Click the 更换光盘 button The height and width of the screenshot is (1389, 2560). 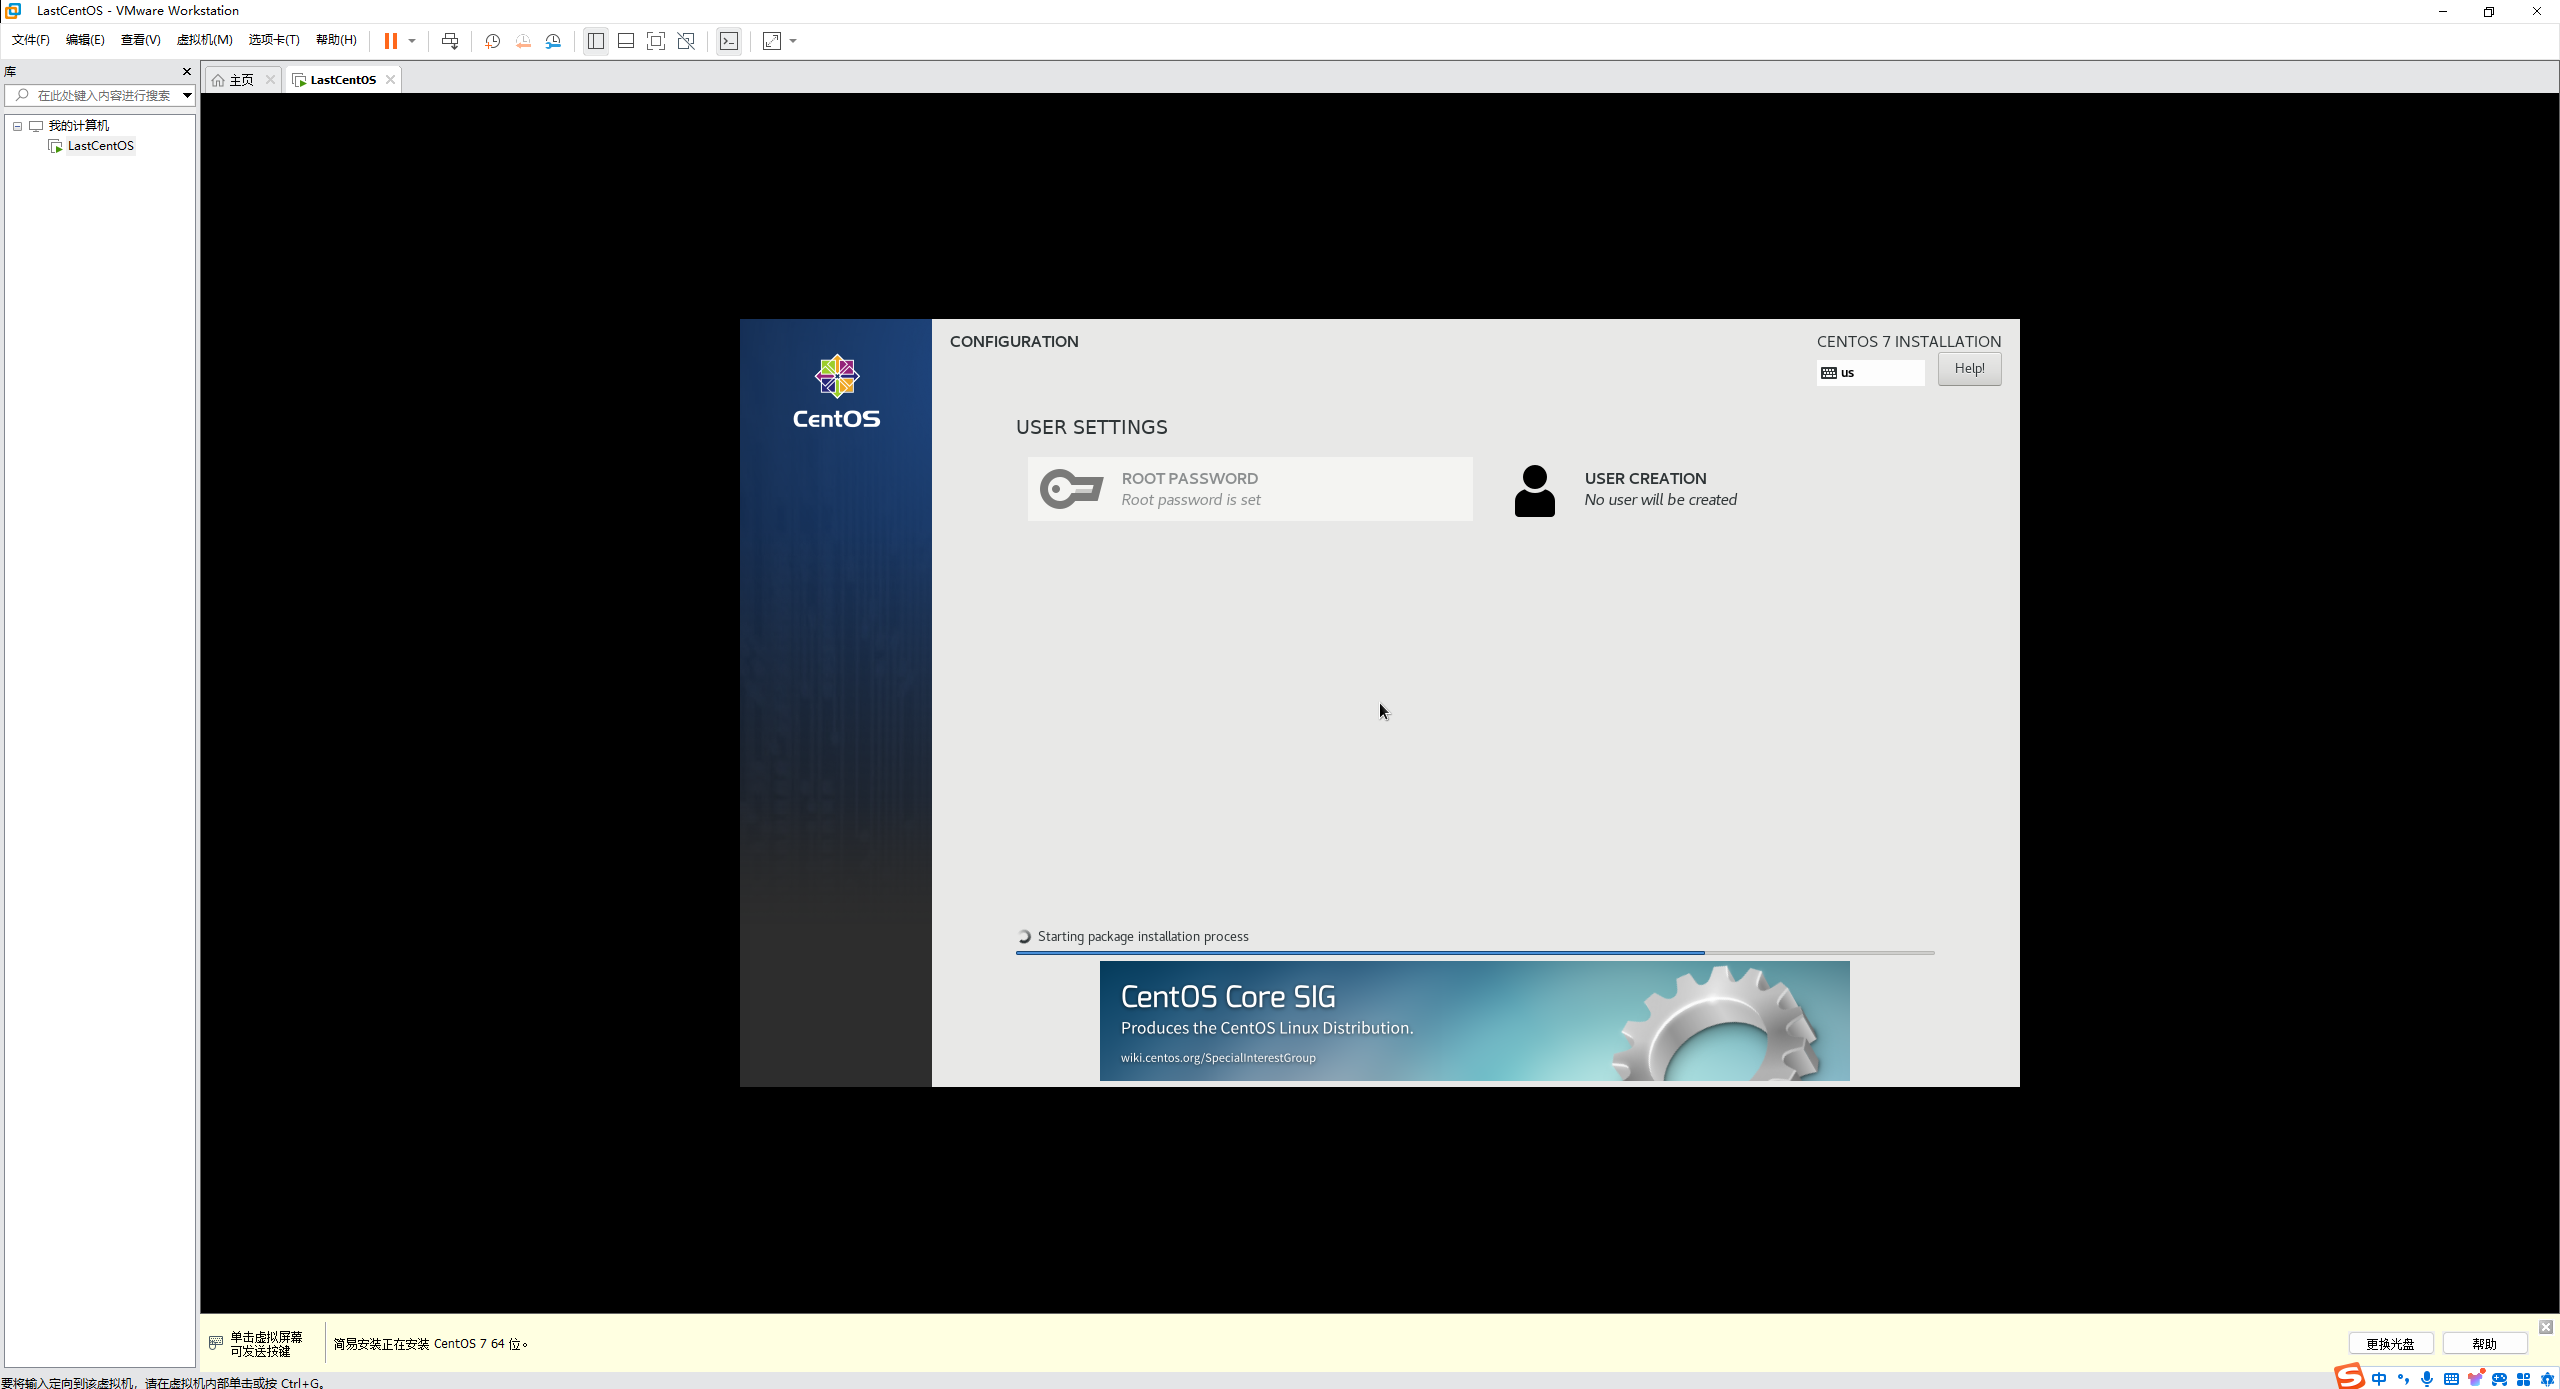pos(2390,1344)
